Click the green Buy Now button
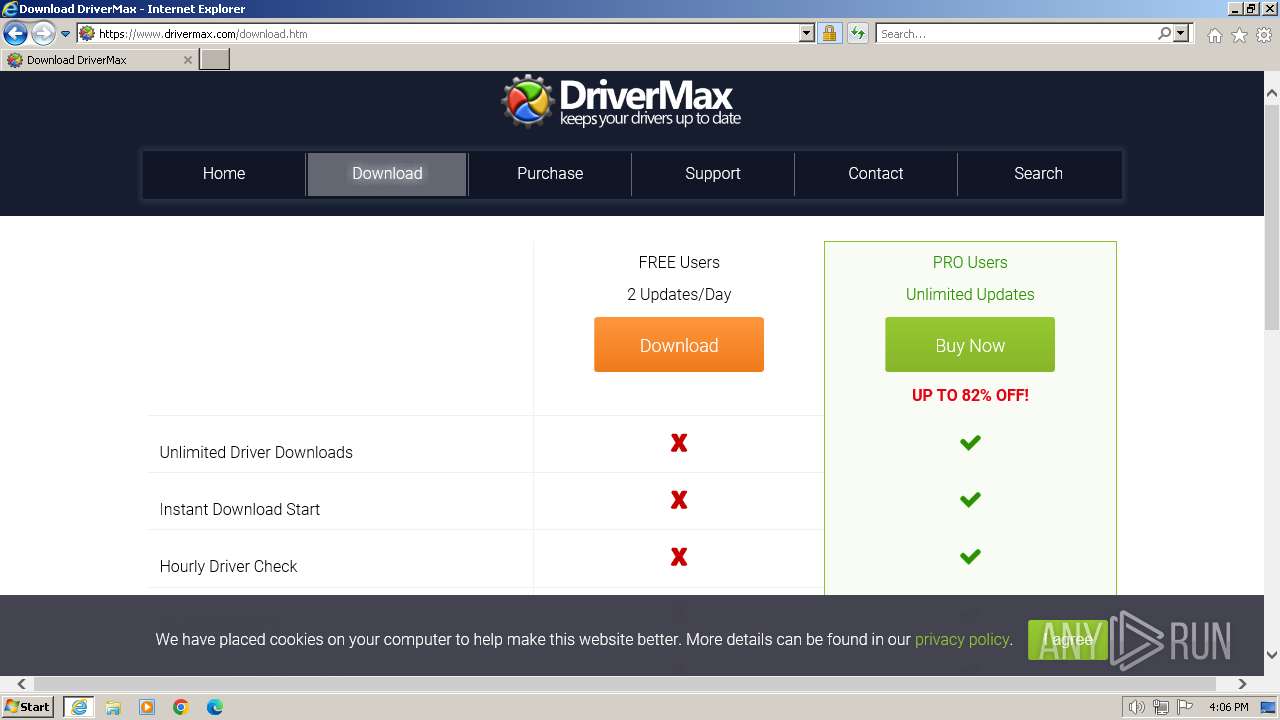 point(970,345)
